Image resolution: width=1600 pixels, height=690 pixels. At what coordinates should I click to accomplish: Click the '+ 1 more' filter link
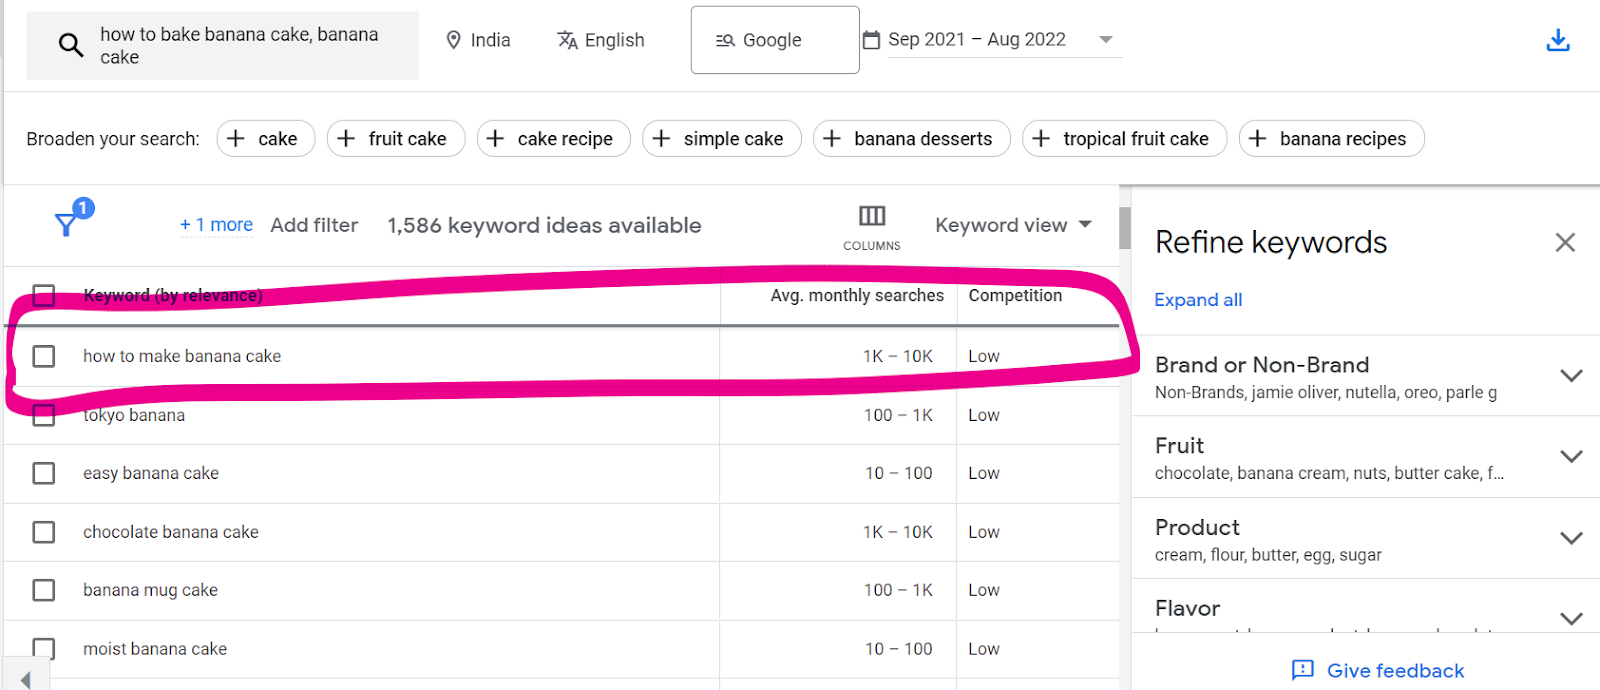216,225
